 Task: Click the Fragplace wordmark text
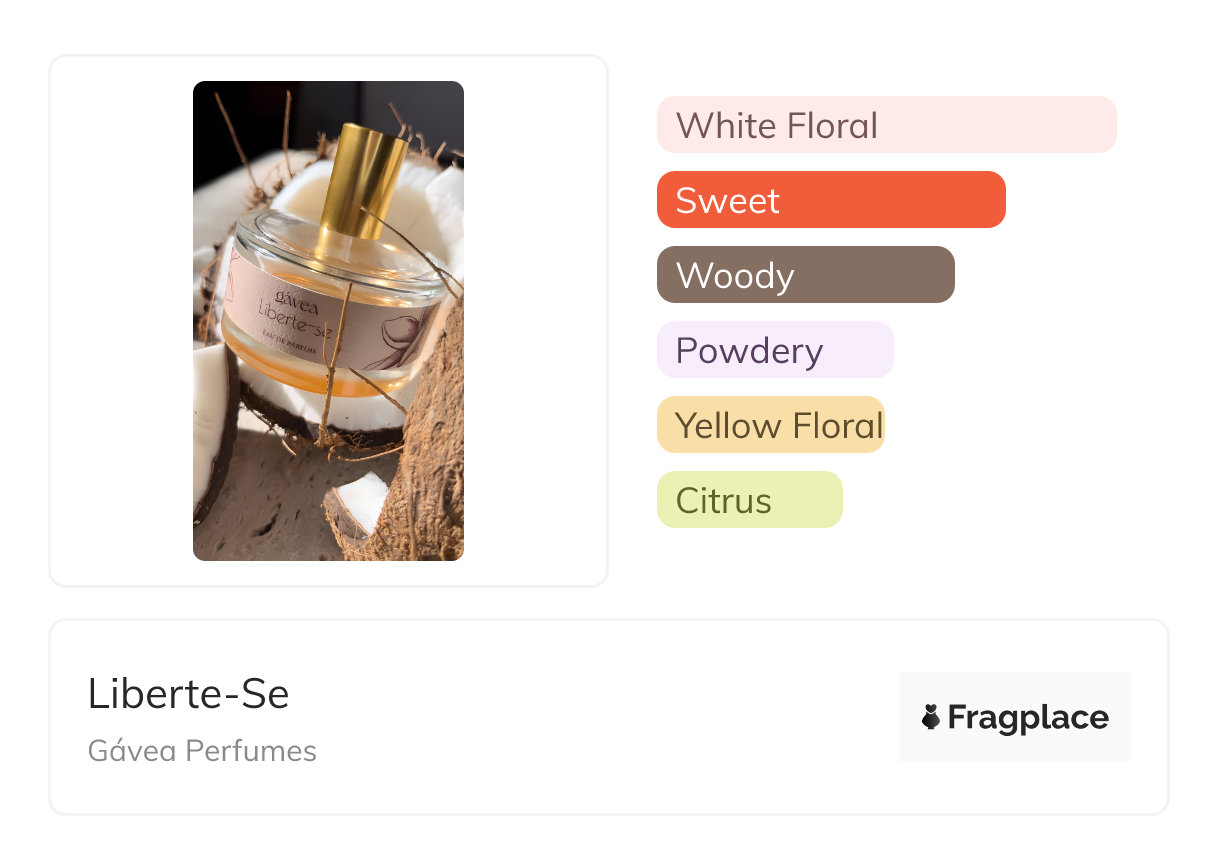pyautogui.click(x=1028, y=718)
